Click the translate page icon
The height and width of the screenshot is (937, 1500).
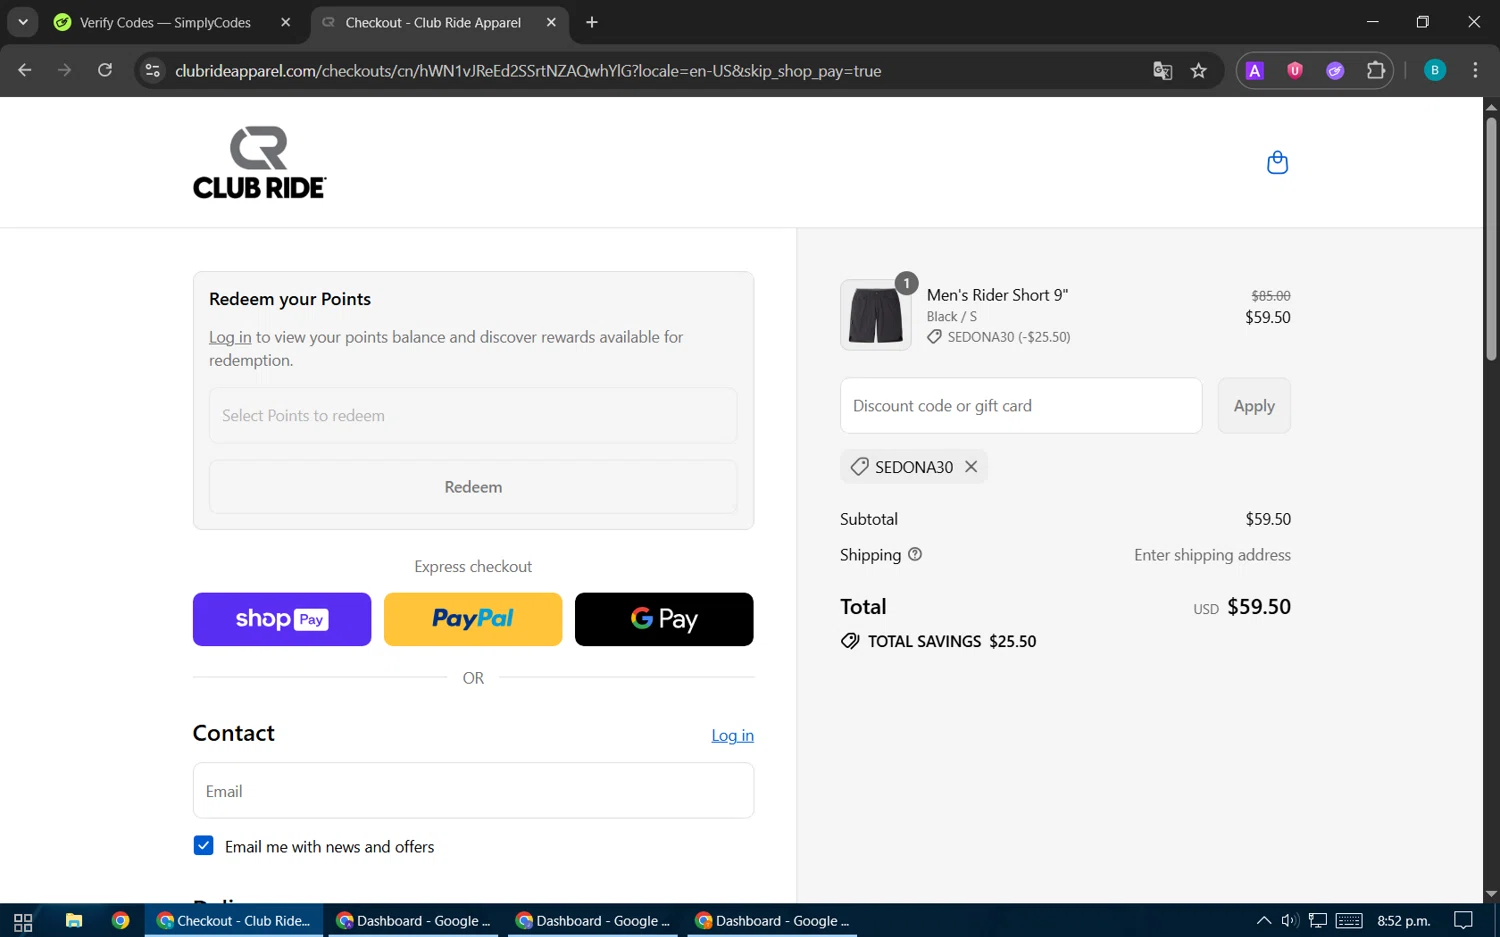1162,70
